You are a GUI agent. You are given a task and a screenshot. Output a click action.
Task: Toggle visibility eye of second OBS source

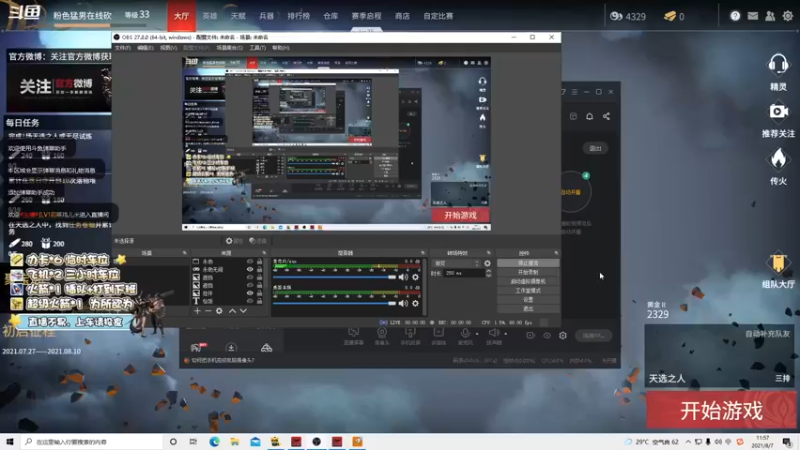click(250, 269)
